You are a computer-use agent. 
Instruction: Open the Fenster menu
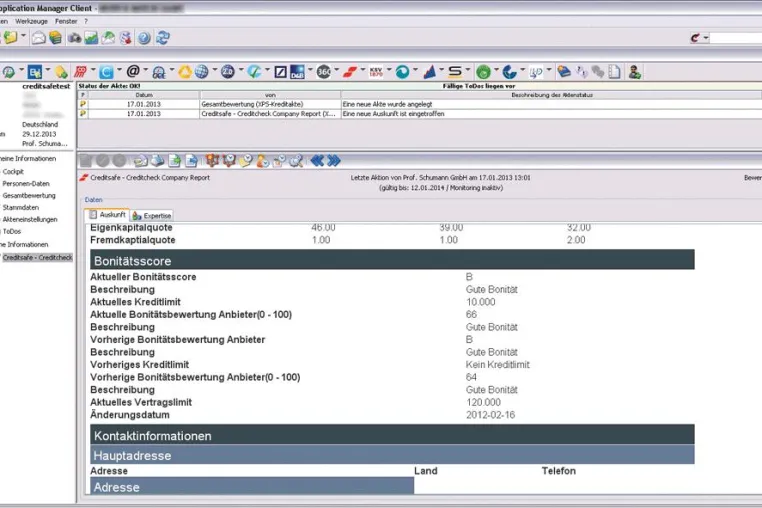pos(66,21)
